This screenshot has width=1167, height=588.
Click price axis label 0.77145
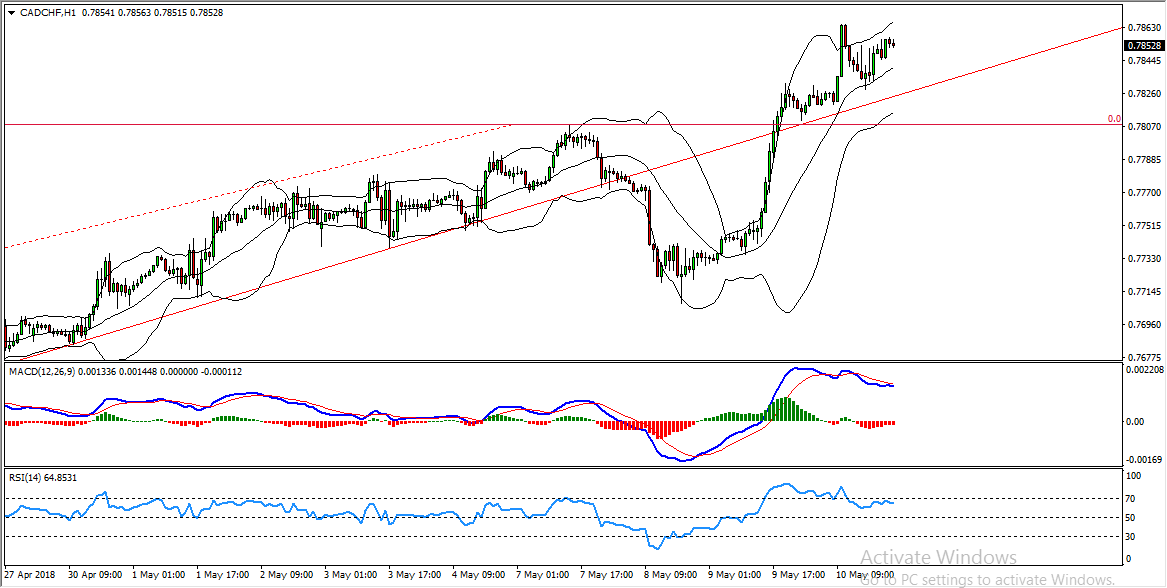tap(1145, 292)
